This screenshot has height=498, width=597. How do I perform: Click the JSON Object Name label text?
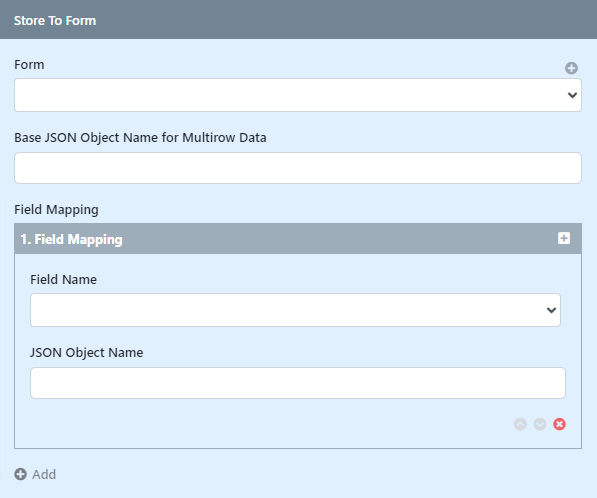point(87,353)
